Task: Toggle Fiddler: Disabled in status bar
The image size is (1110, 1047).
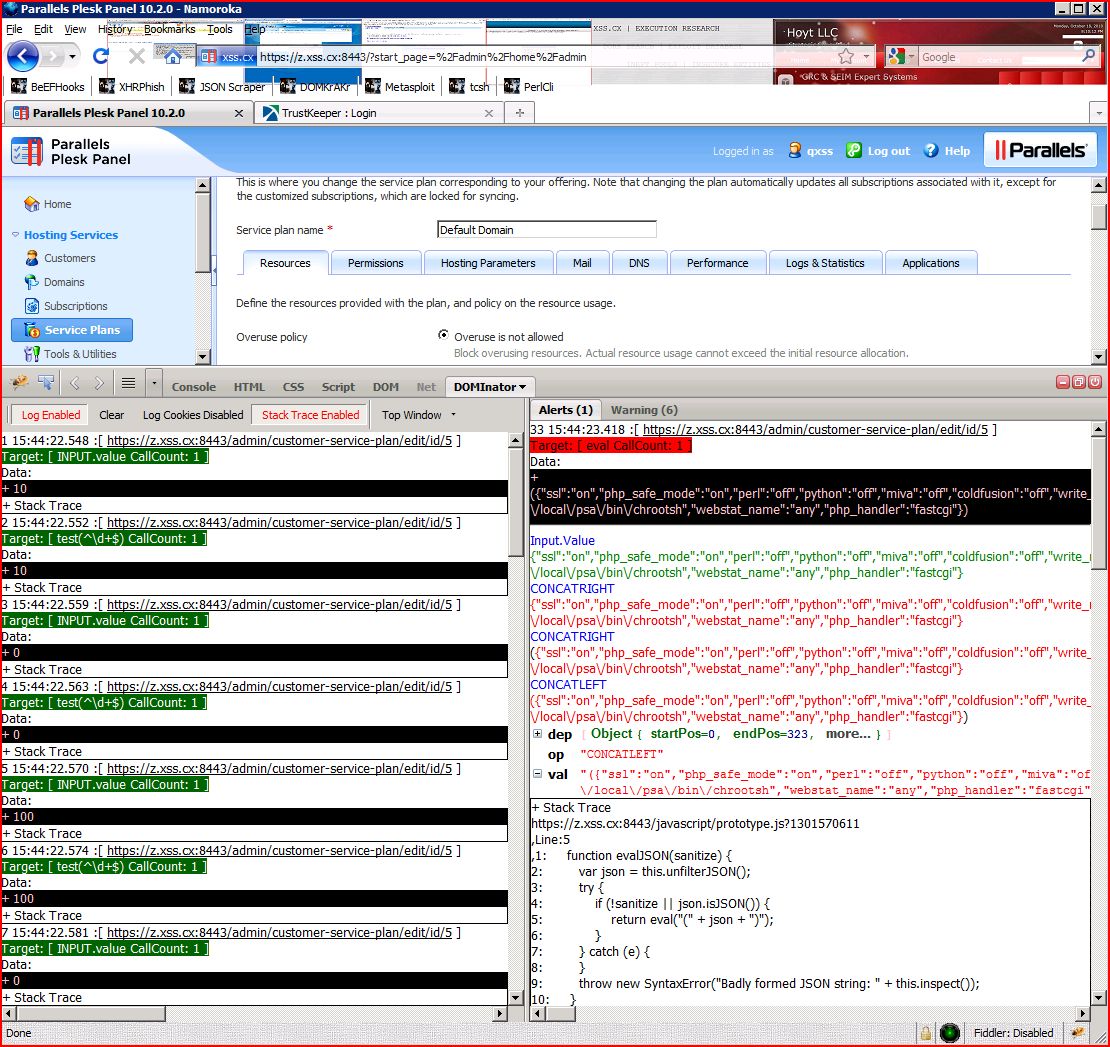Action: click(x=1013, y=1033)
